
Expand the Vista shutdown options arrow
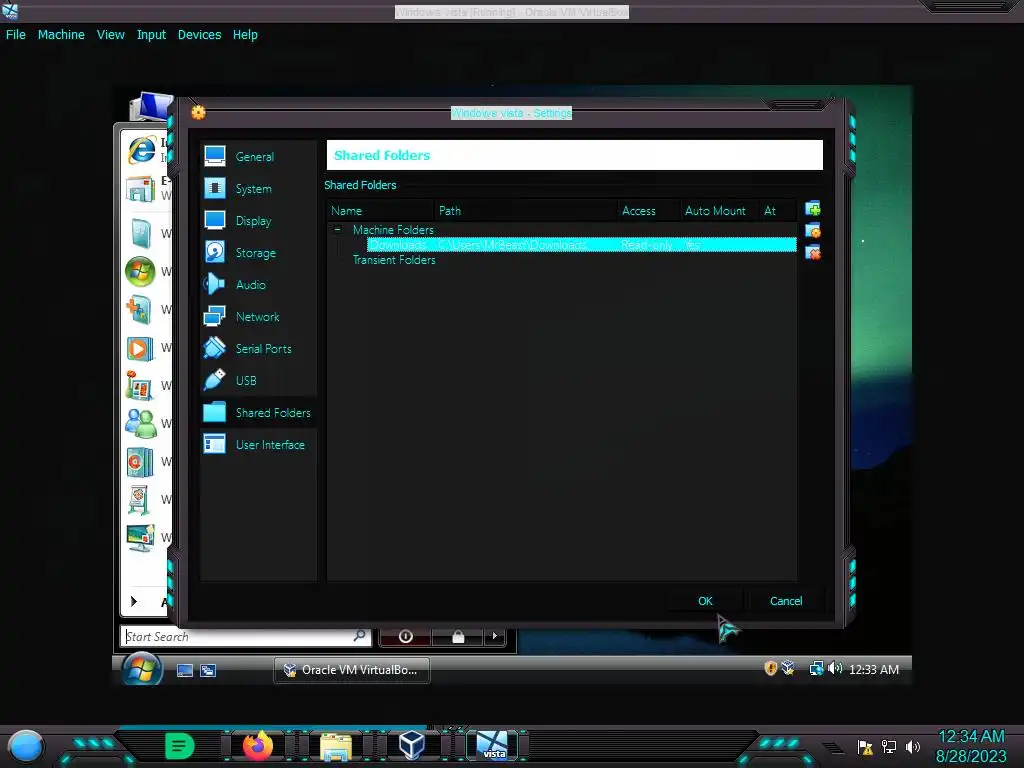(495, 636)
